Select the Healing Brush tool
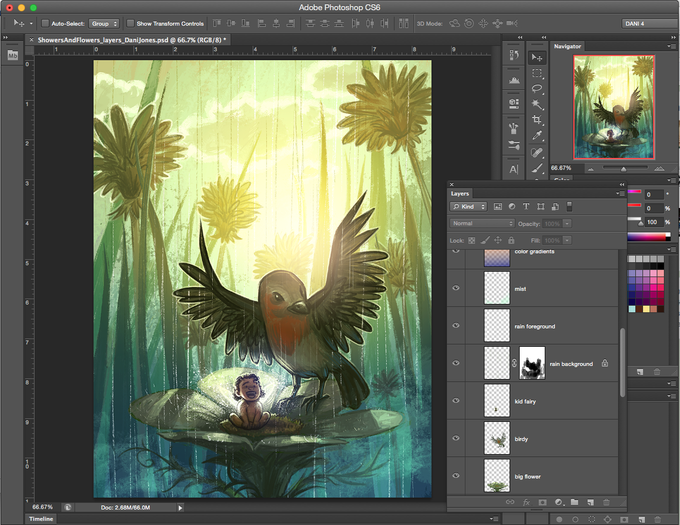 point(537,152)
